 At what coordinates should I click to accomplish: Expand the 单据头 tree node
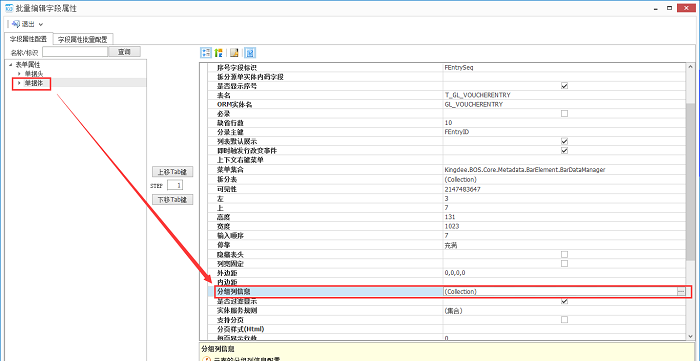point(19,74)
